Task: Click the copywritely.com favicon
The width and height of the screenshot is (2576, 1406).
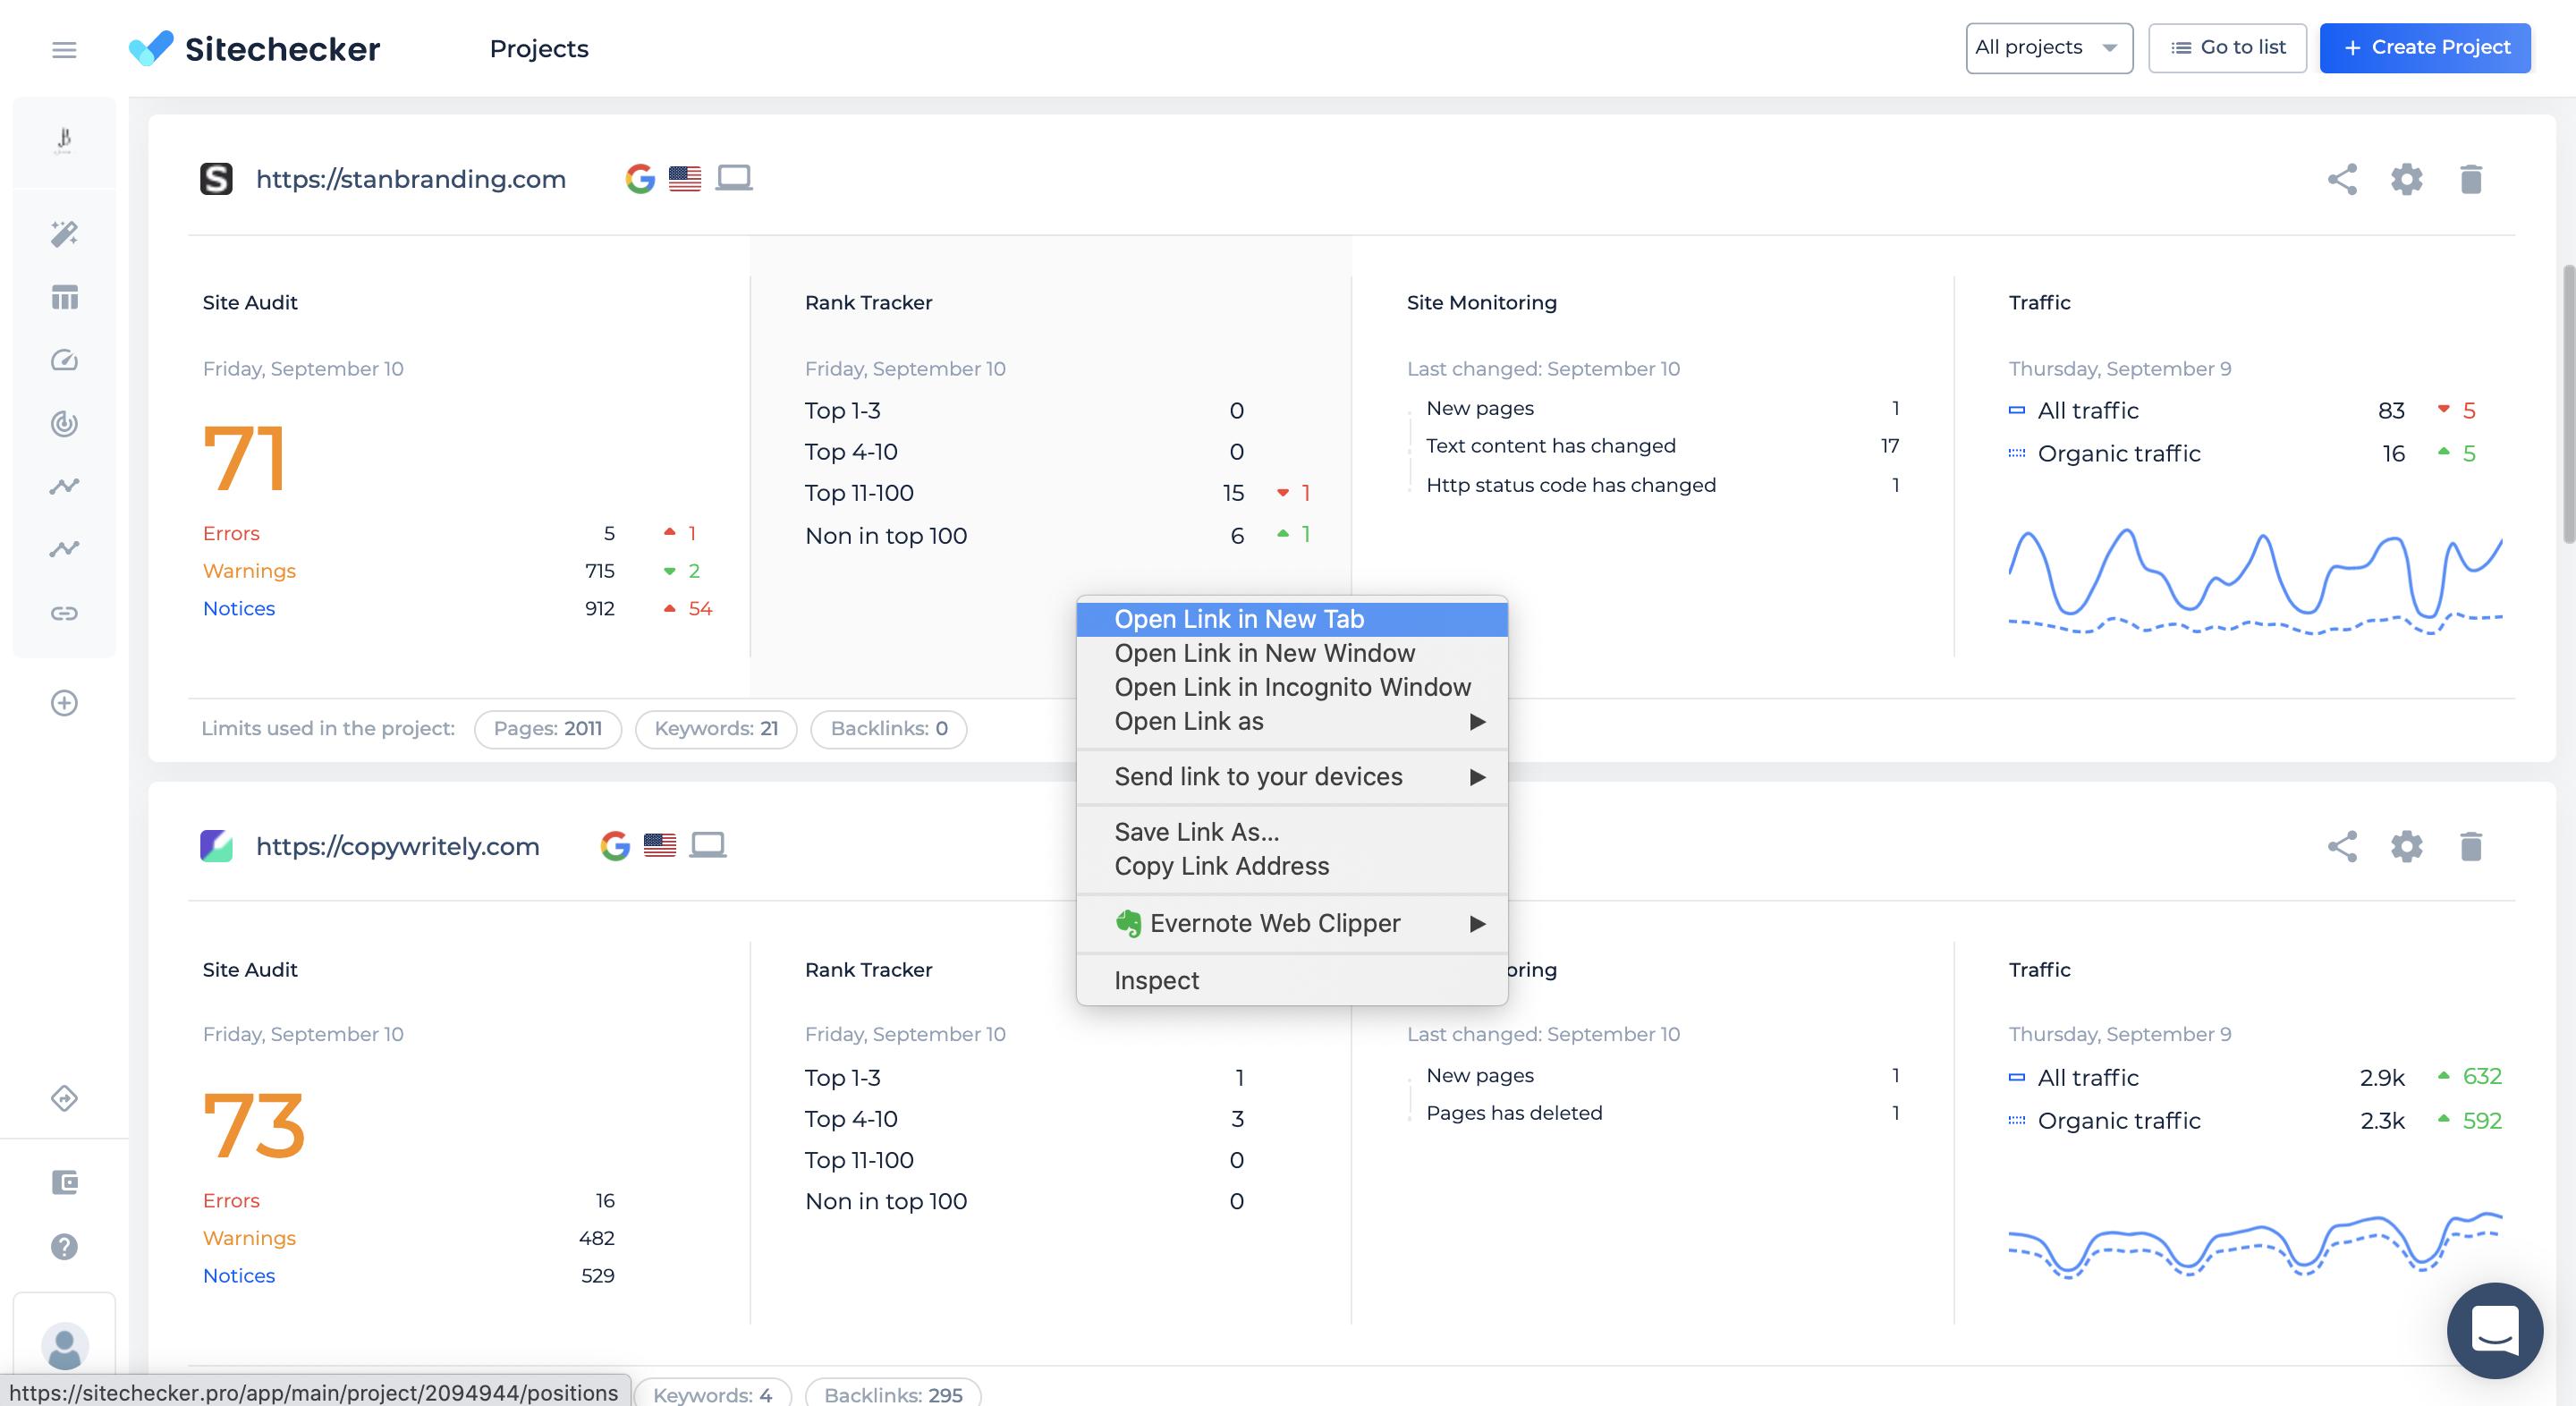Action: tap(216, 846)
